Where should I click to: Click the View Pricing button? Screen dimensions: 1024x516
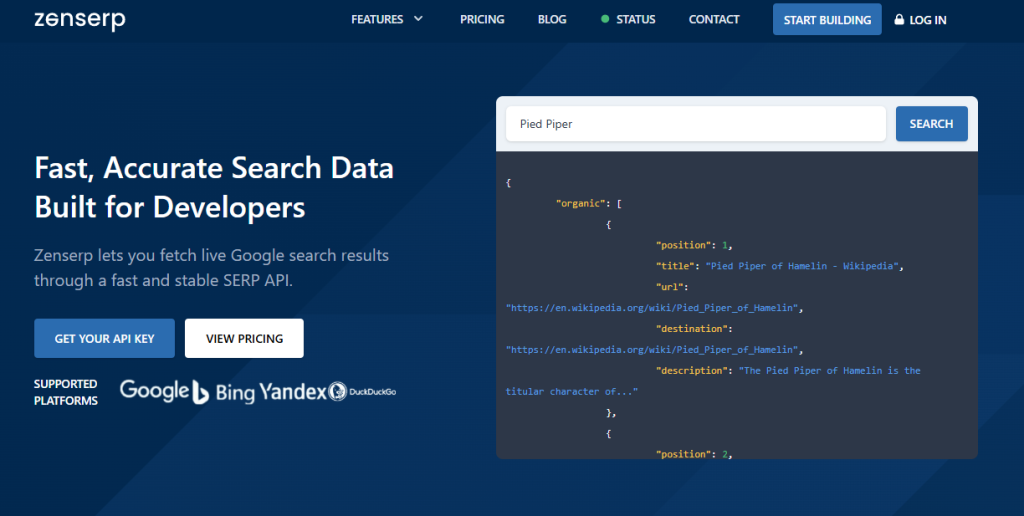244,338
